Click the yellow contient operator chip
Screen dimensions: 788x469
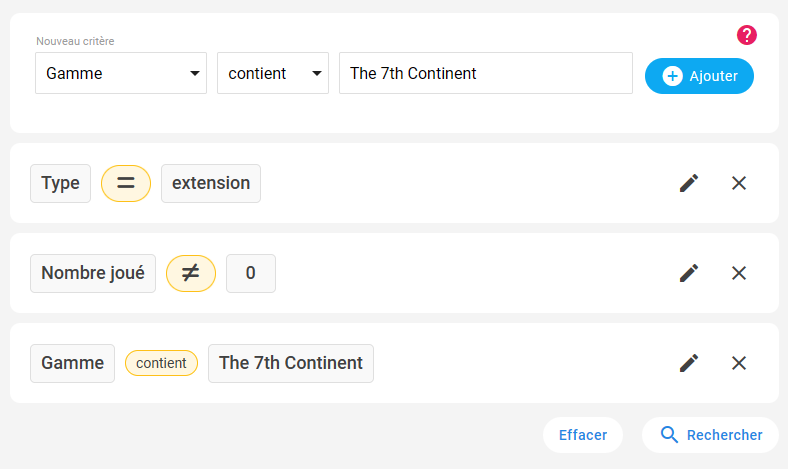161,363
